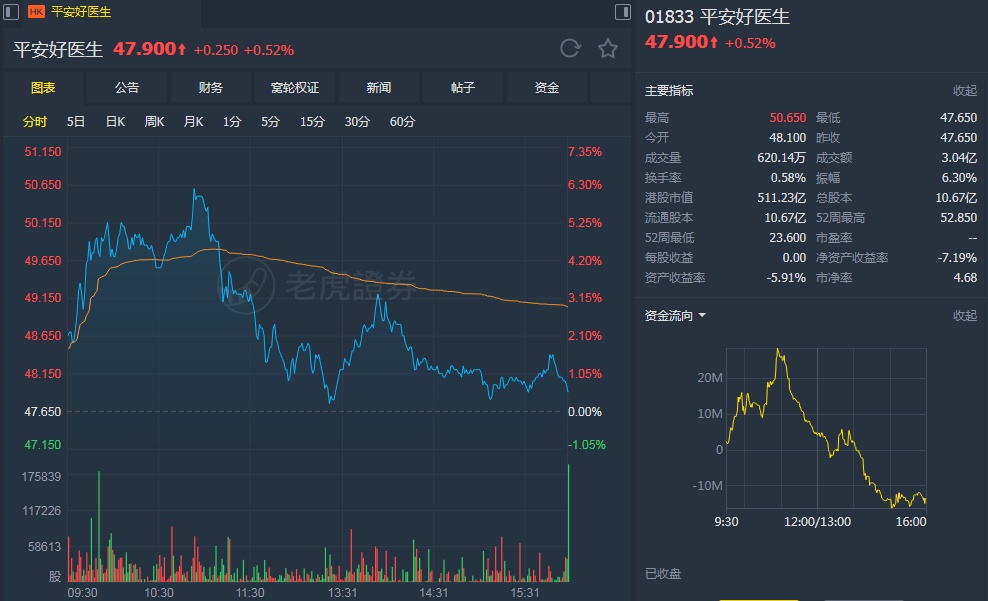Click the 今开 value 48.100
Screen dimensions: 988x601
788,137
